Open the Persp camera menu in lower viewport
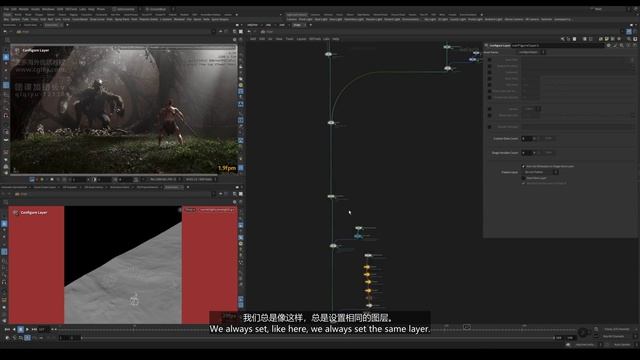 [189, 209]
